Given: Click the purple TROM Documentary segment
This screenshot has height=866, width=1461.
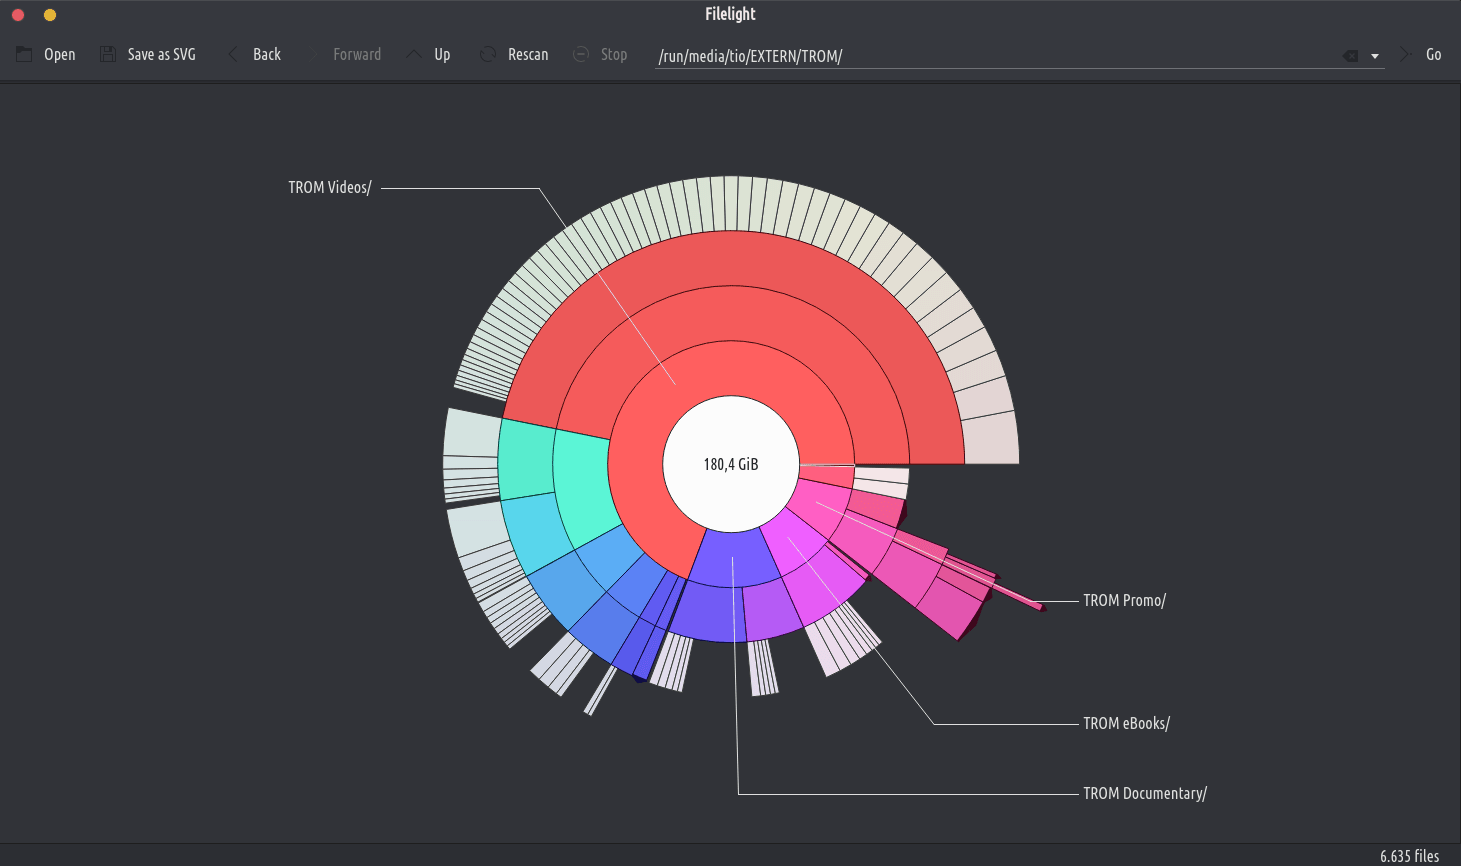Looking at the screenshot, I should coord(734,558).
